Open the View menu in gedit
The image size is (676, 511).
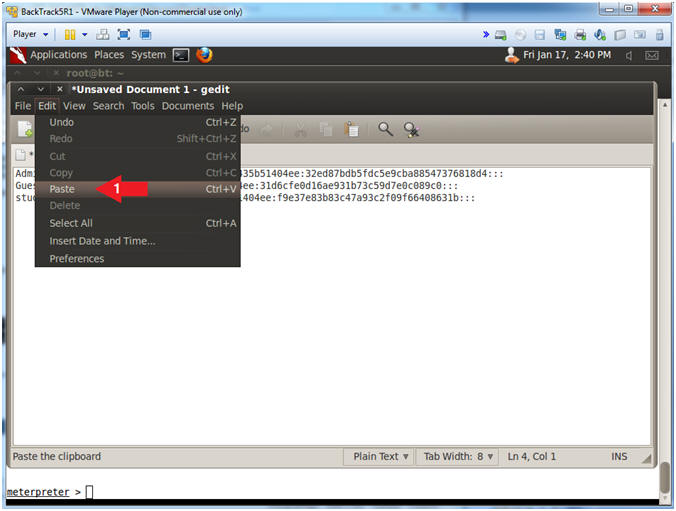tap(74, 106)
